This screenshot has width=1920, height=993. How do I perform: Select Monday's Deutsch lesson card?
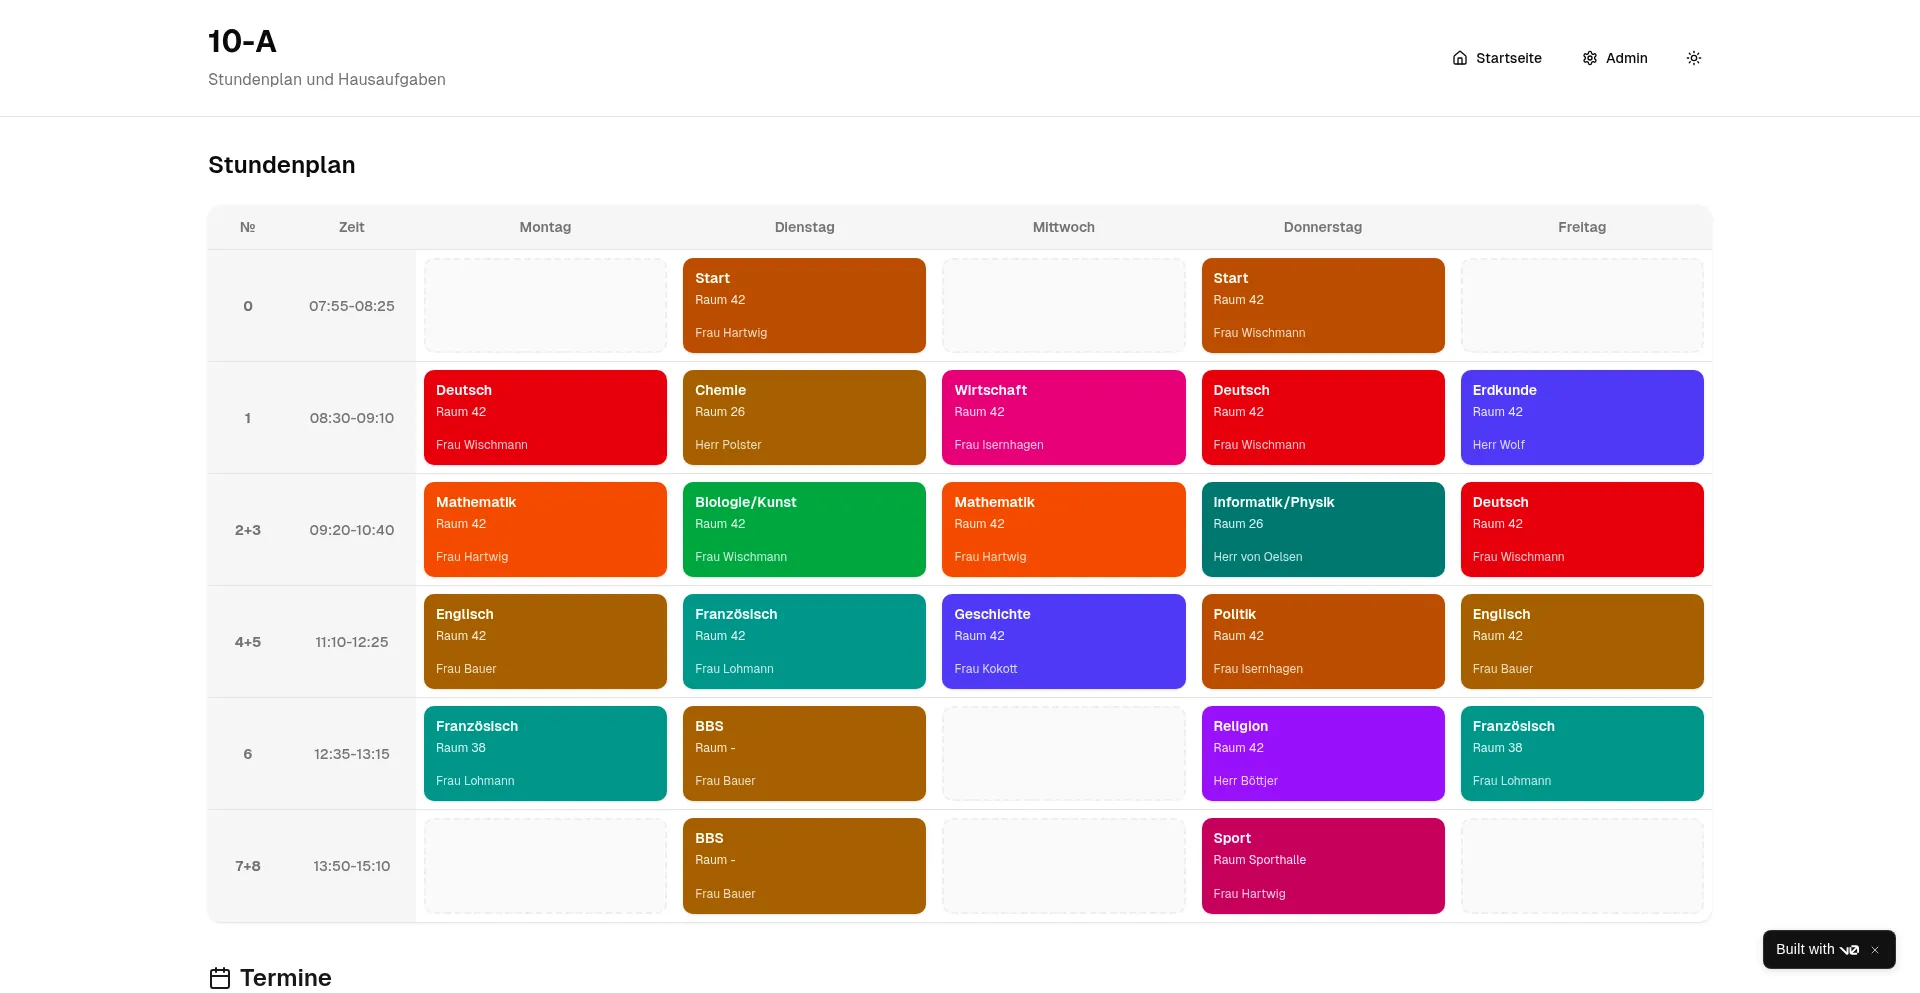pyautogui.click(x=545, y=417)
